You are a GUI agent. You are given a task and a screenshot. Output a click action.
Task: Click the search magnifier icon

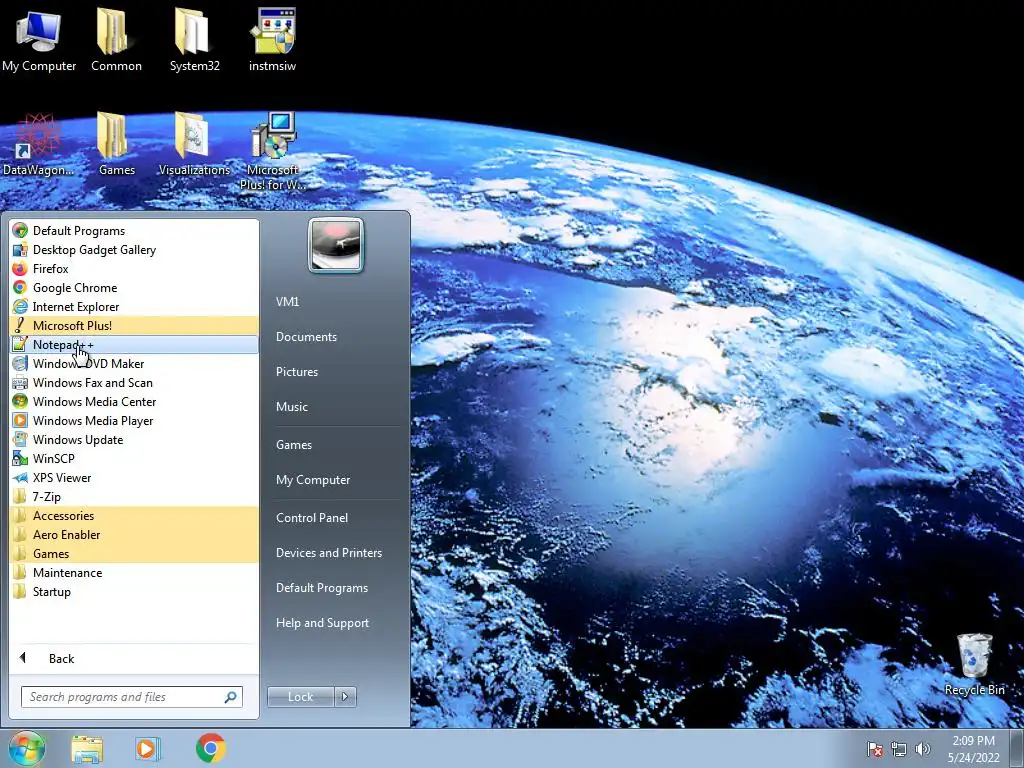click(231, 697)
